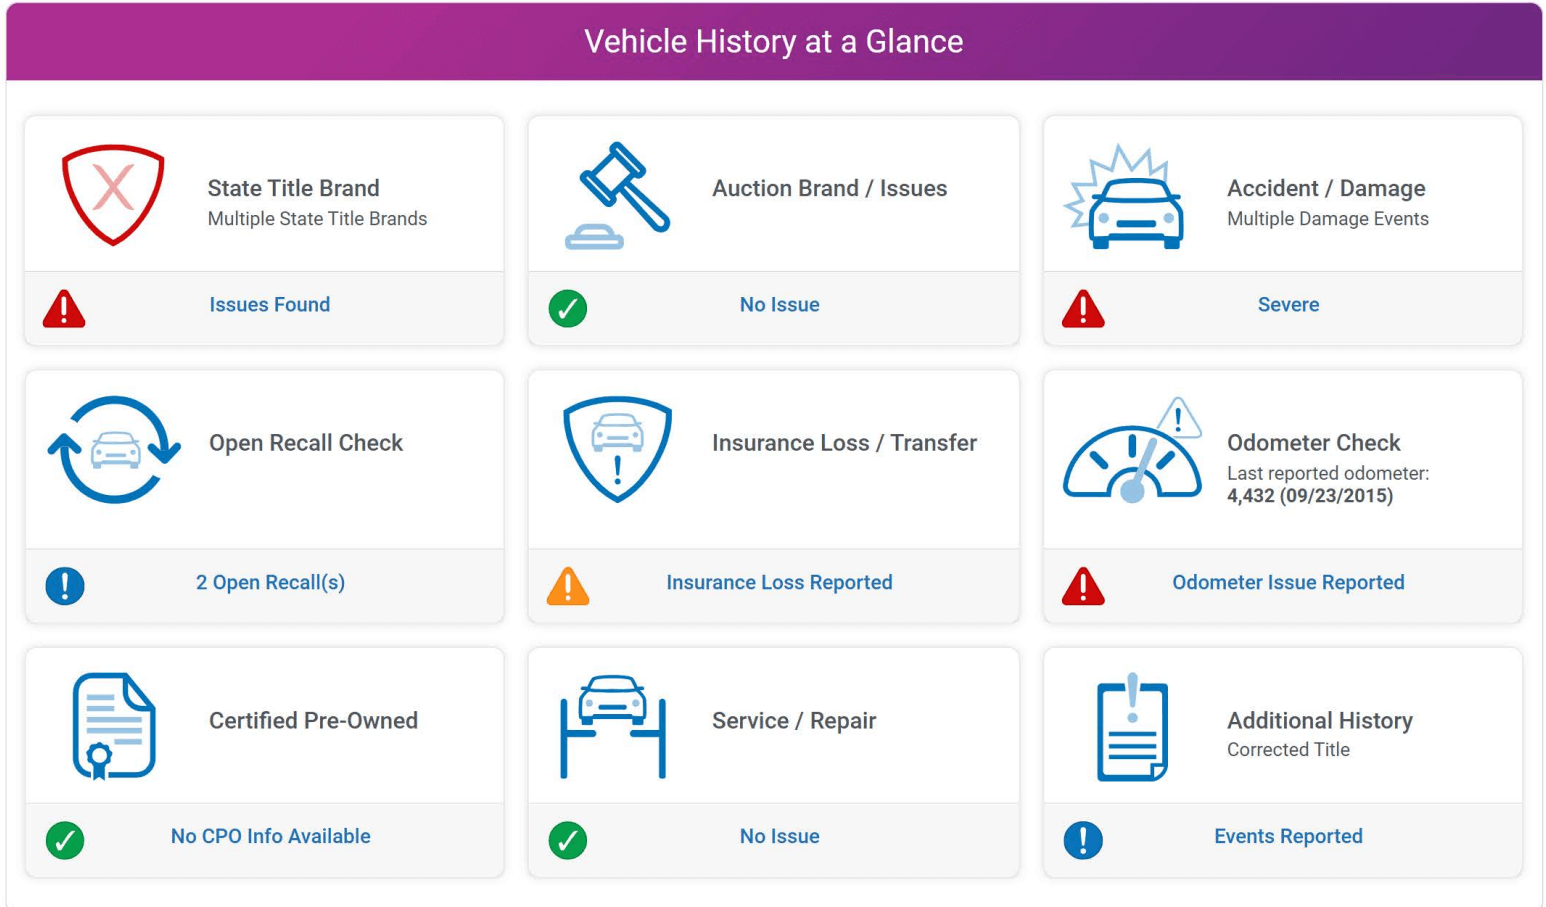Follow the Odometer Issue Reported link
Viewport: 1546px width, 907px height.
coord(1288,583)
